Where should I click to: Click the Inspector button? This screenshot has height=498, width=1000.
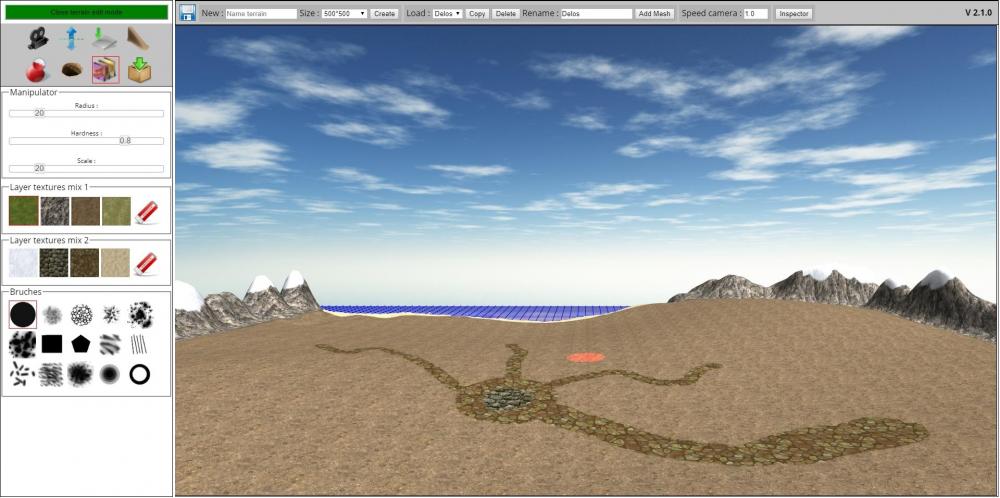point(794,14)
